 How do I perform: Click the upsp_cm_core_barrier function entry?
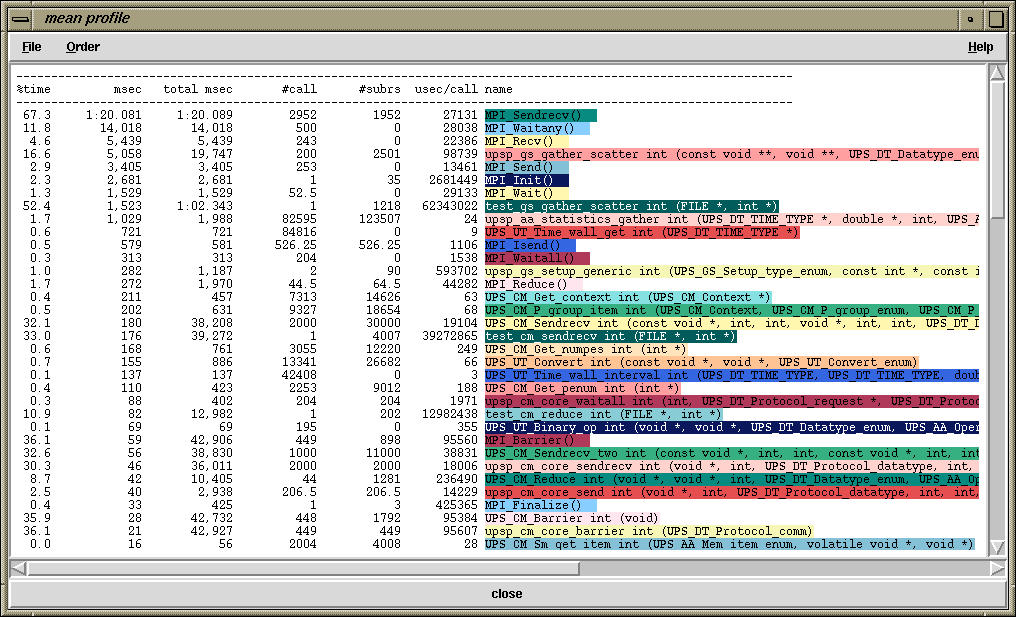649,530
